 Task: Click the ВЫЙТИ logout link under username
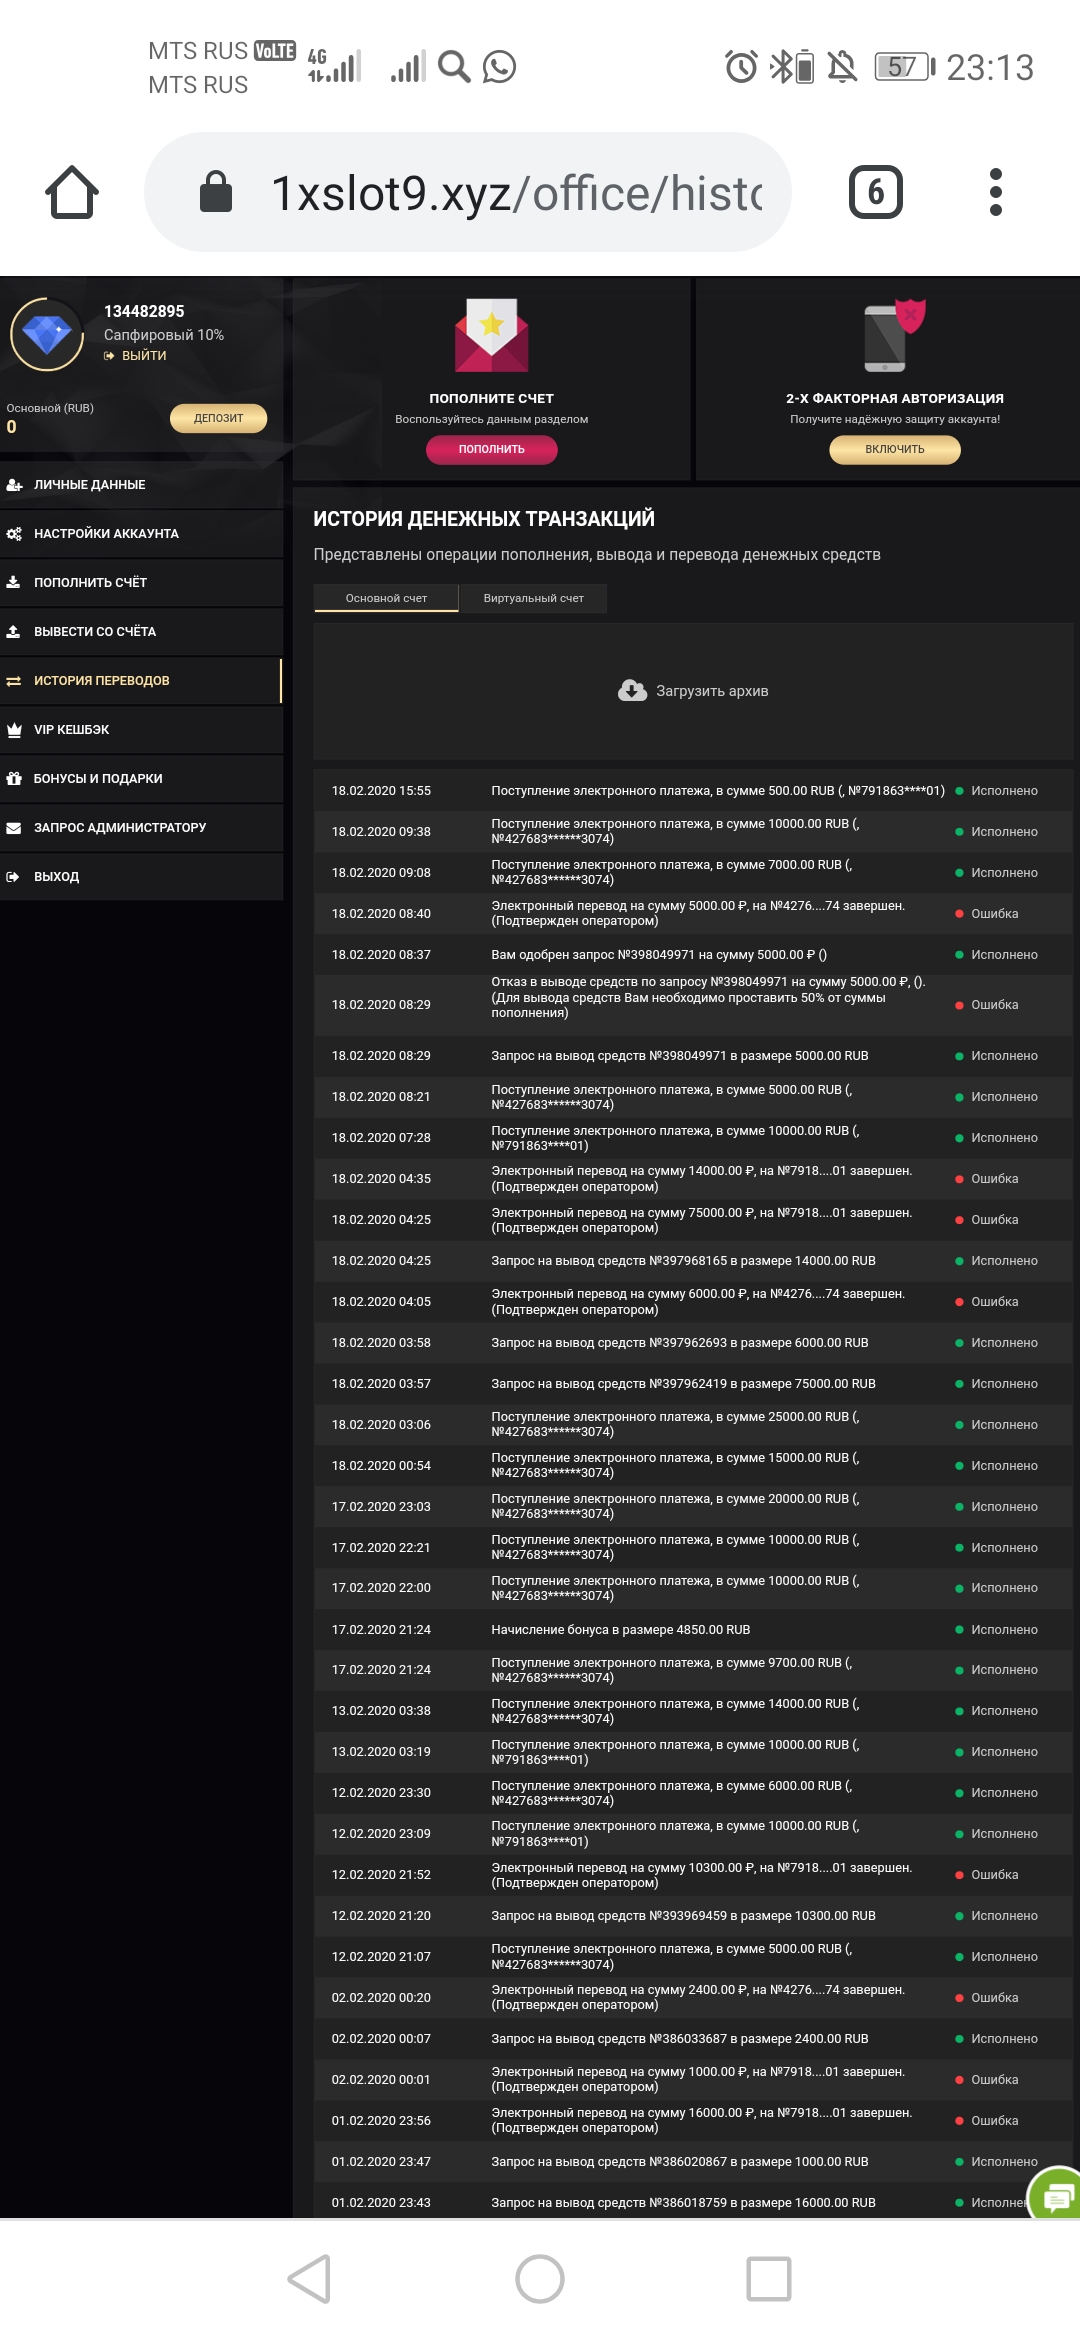click(136, 356)
